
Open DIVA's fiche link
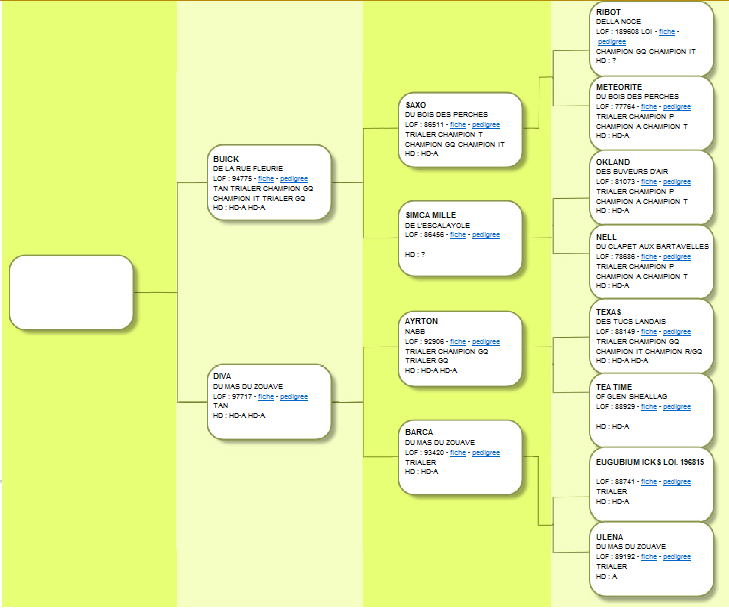pyautogui.click(x=266, y=396)
